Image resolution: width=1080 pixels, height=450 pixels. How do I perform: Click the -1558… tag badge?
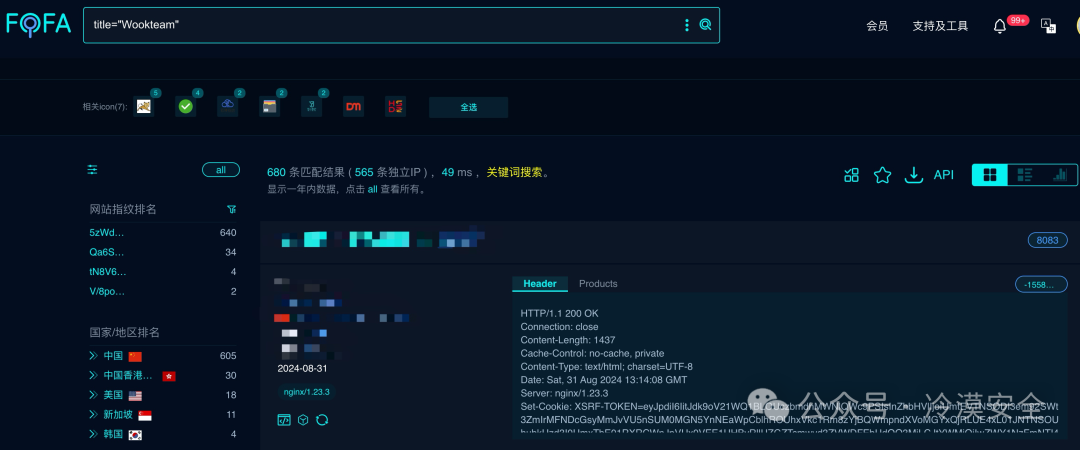(x=1041, y=285)
